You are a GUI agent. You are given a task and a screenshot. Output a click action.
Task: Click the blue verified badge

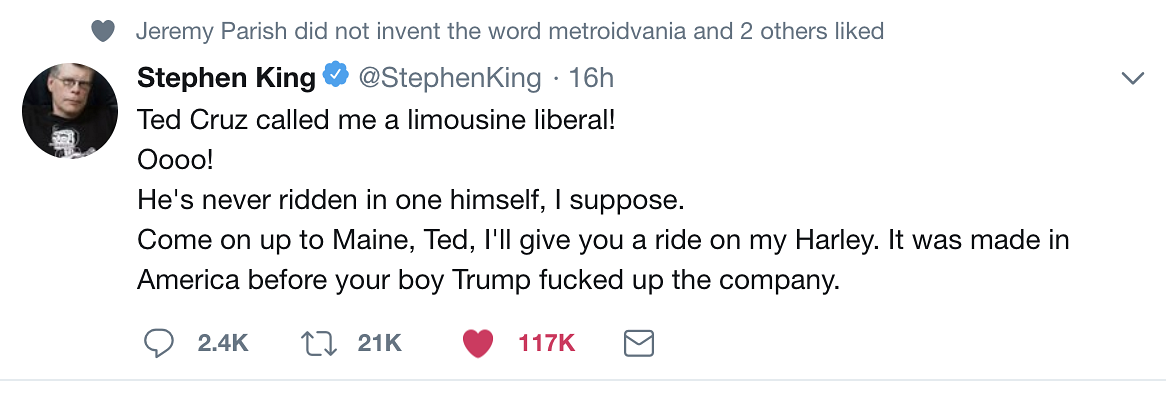coord(337,76)
